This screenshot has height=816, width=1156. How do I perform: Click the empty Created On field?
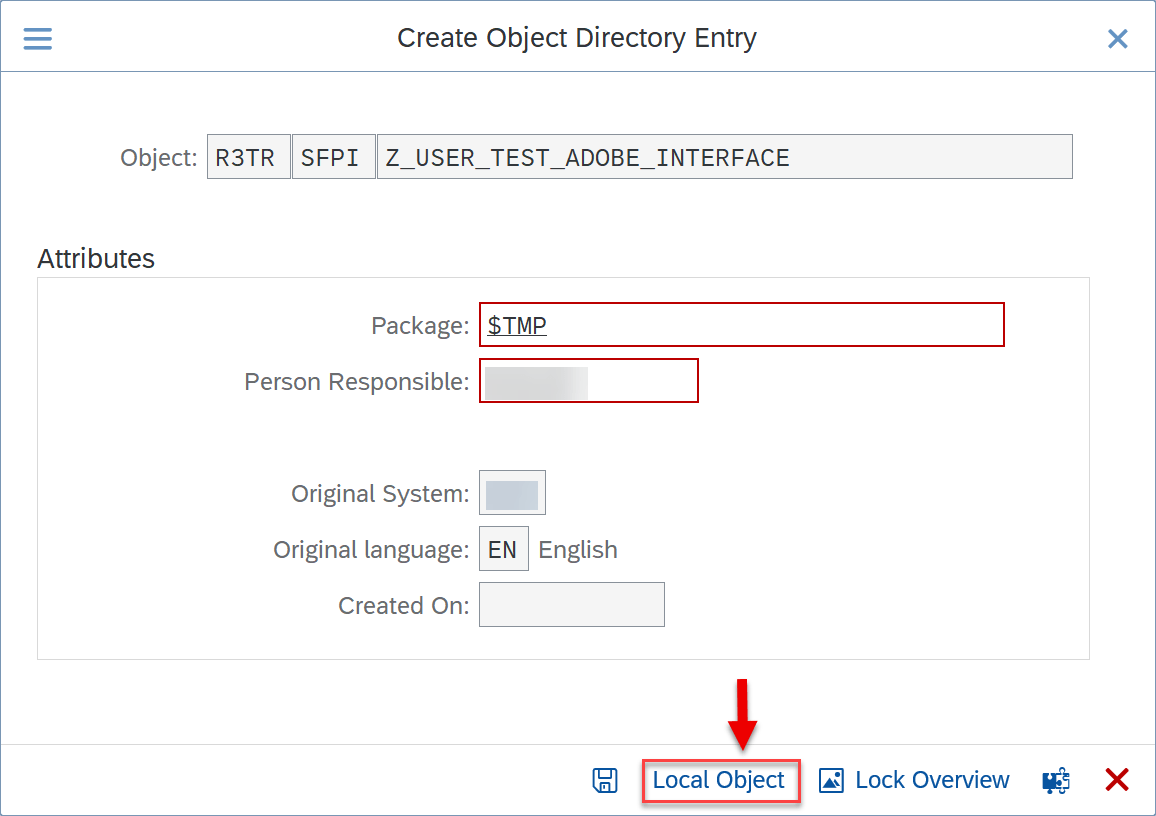pos(571,605)
